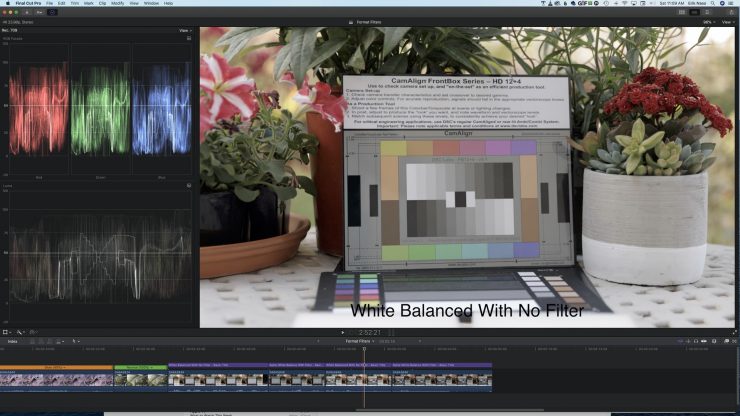The image size is (740, 416).
Task: Open Luma scope settings icon
Action: (x=189, y=185)
